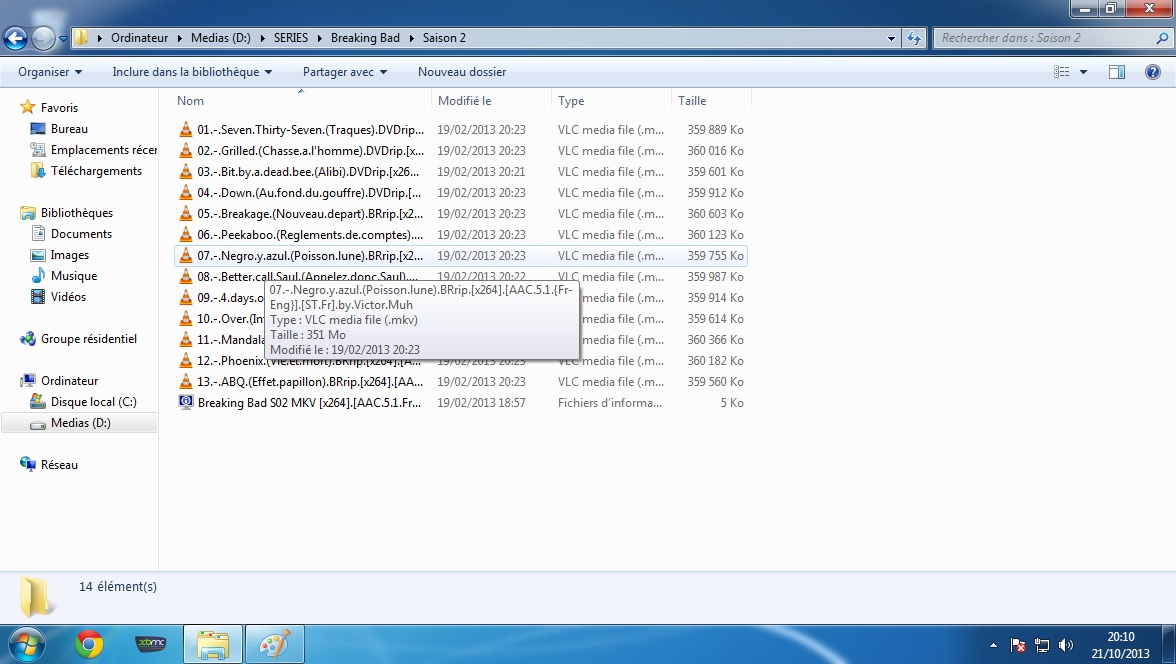Switch to Windows Explorer taskbar button
1176x664 pixels.
pos(213,644)
